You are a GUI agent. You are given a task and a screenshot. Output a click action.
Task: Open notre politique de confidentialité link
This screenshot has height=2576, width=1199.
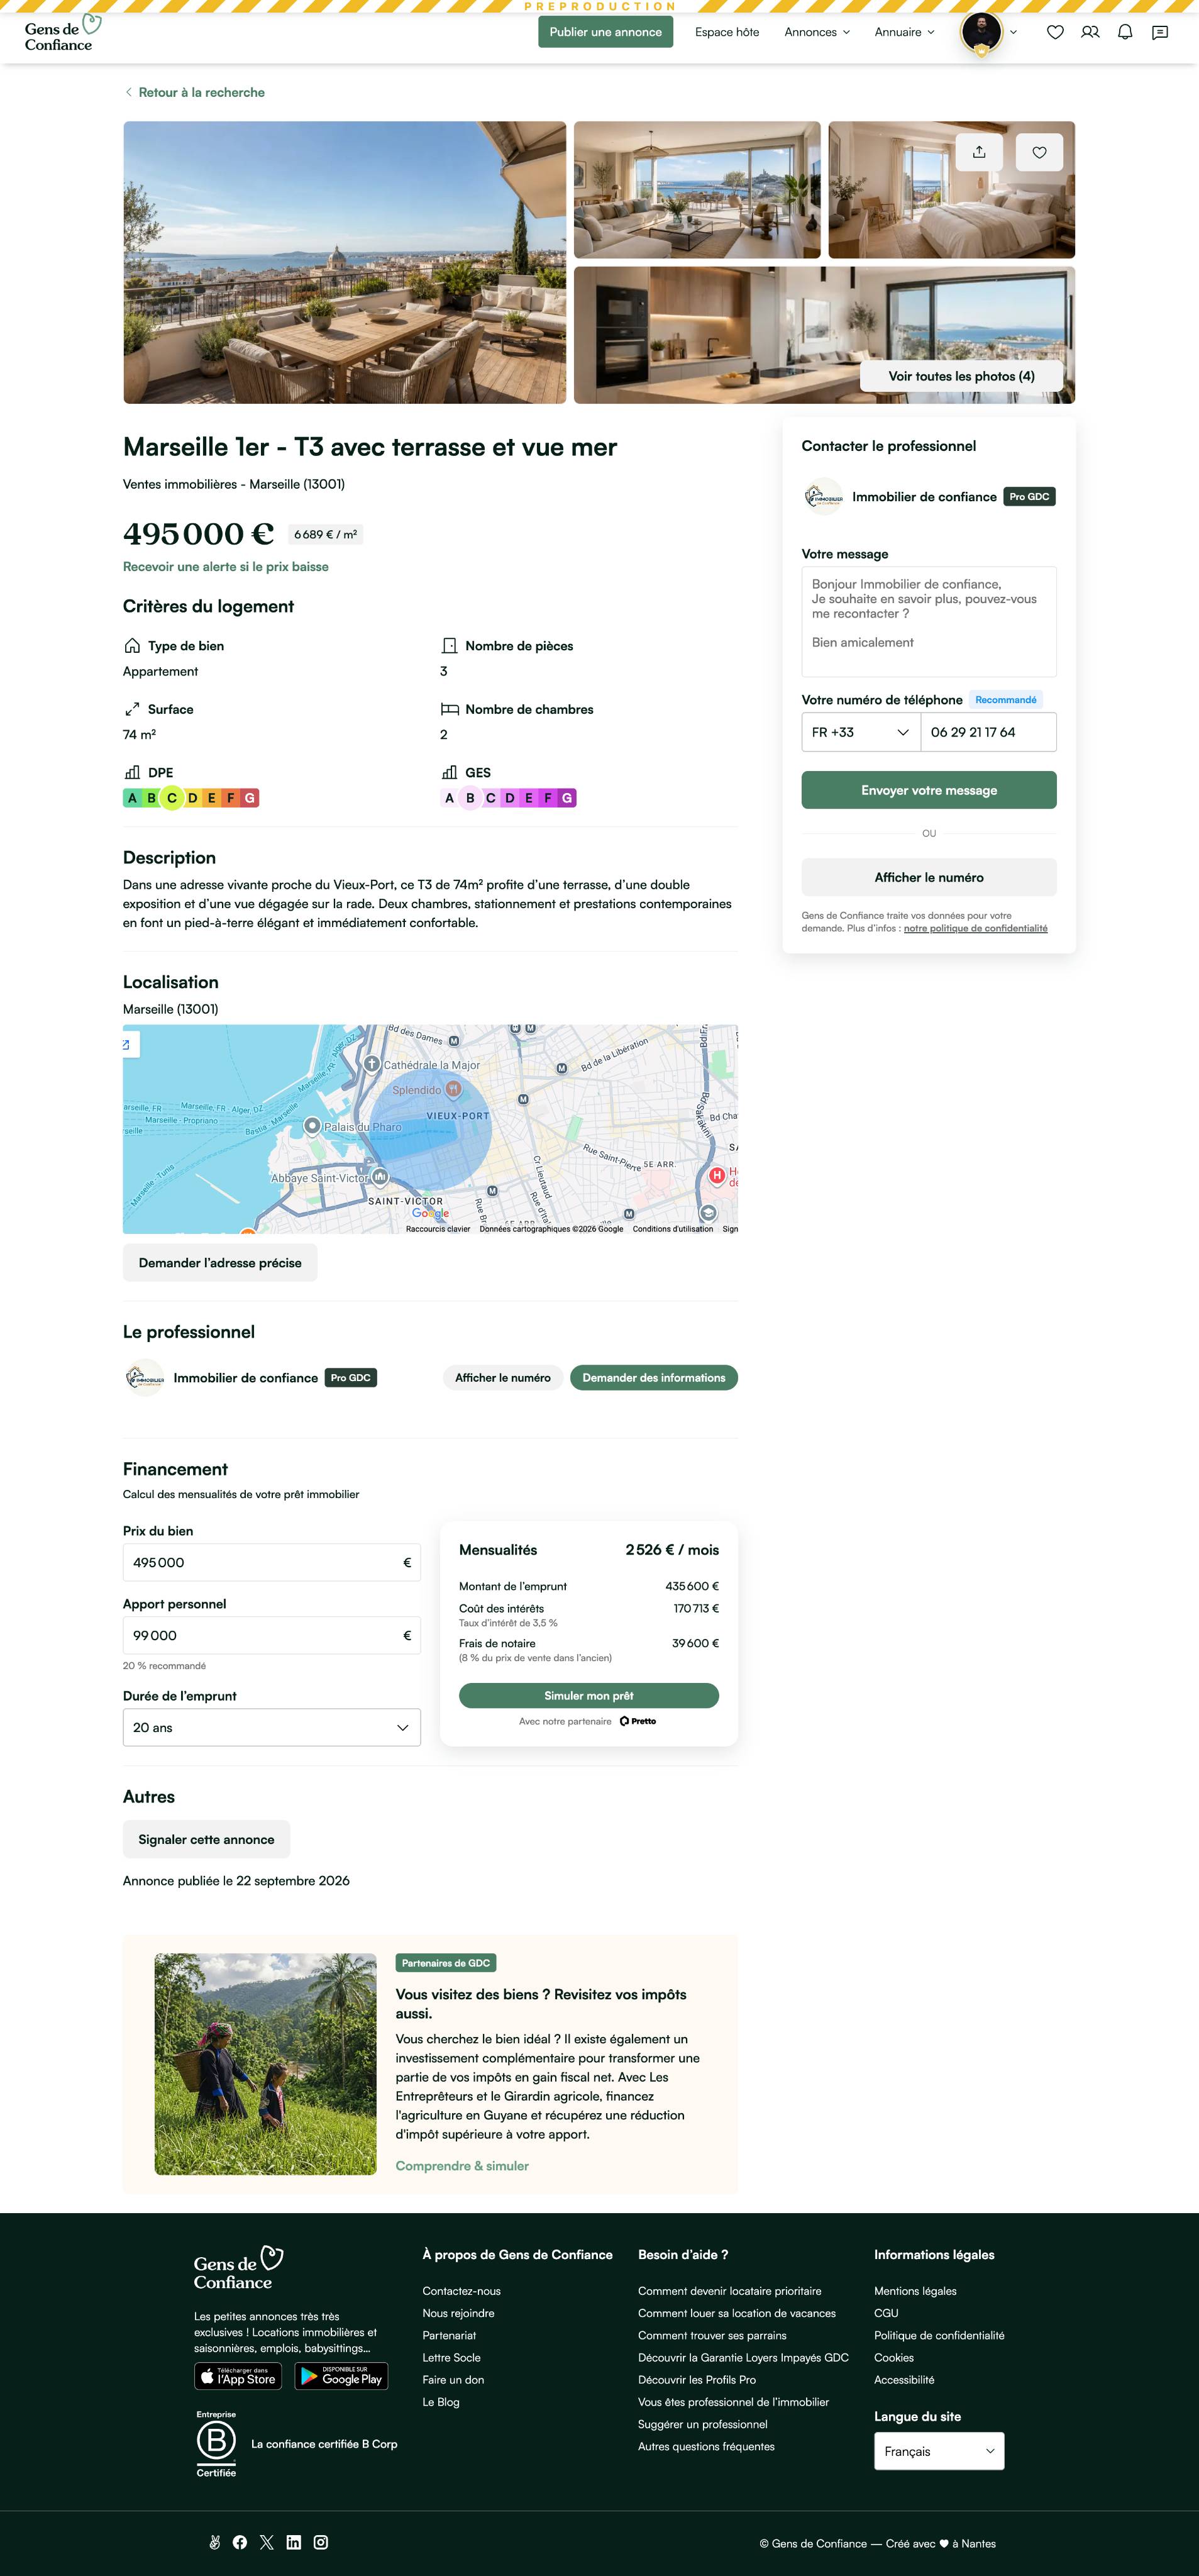[x=975, y=929]
